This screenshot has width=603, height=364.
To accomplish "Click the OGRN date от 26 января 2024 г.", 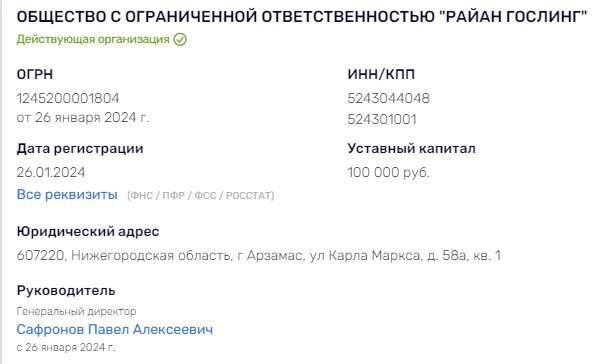I will [83, 117].
